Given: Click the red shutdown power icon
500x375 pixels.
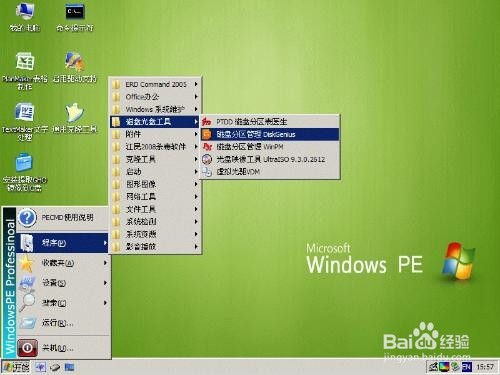Looking at the screenshot, I should (27, 348).
